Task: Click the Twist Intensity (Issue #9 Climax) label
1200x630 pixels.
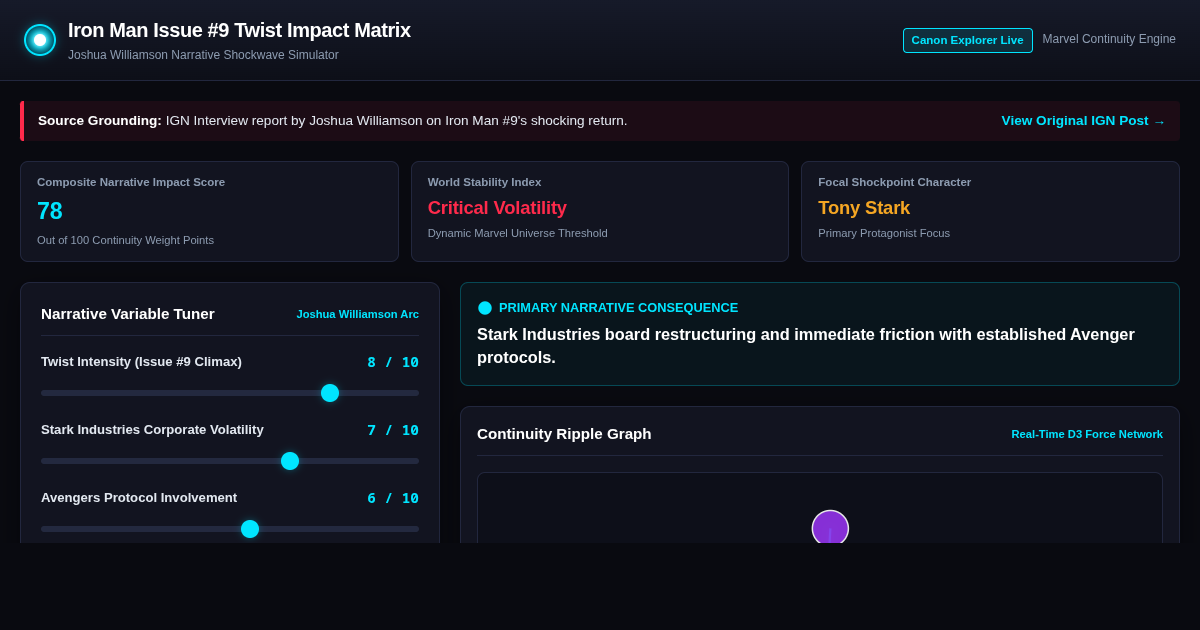Action: (141, 362)
